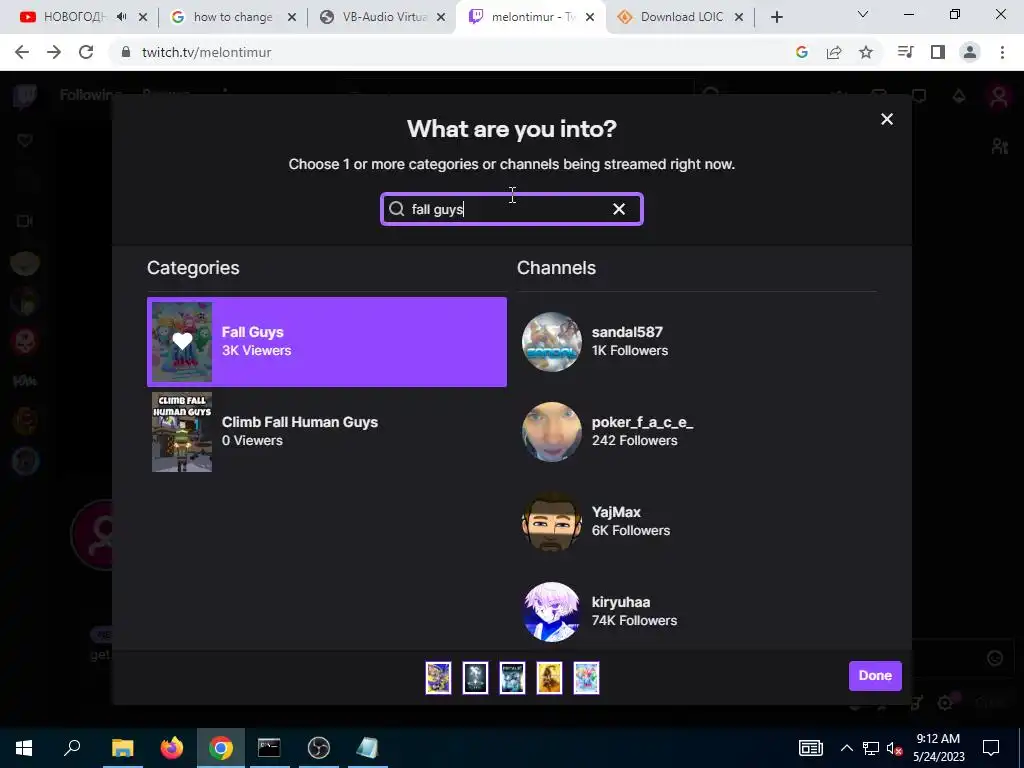
Task: Open Windows taskbar search
Action: click(72, 748)
